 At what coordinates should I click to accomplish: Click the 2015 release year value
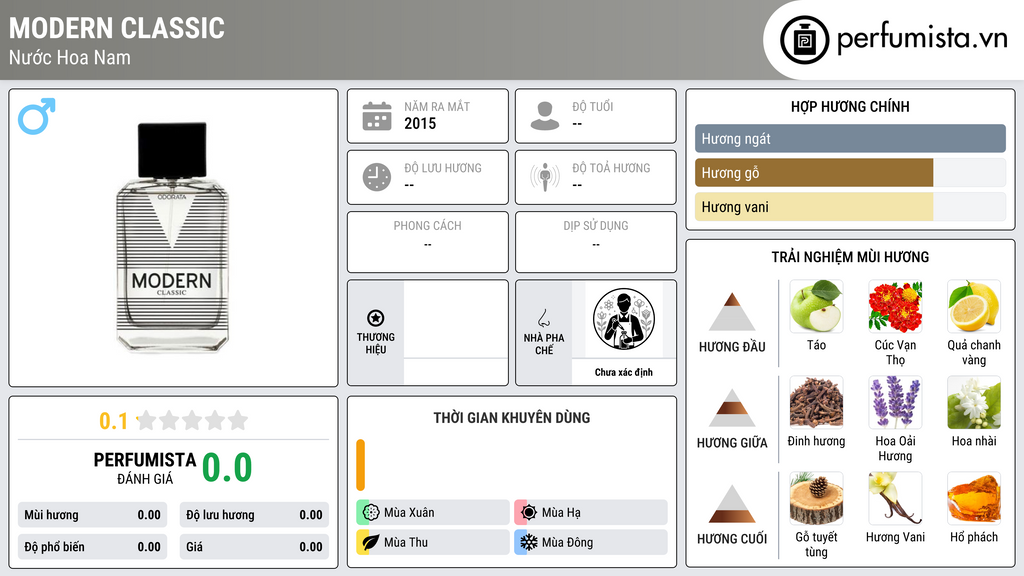[420, 123]
